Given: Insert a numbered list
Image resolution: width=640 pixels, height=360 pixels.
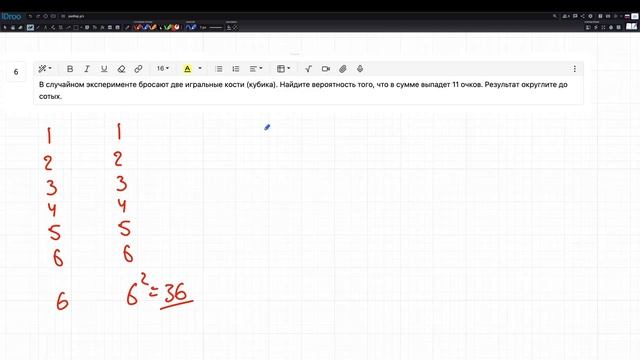Looking at the screenshot, I should point(236,69).
